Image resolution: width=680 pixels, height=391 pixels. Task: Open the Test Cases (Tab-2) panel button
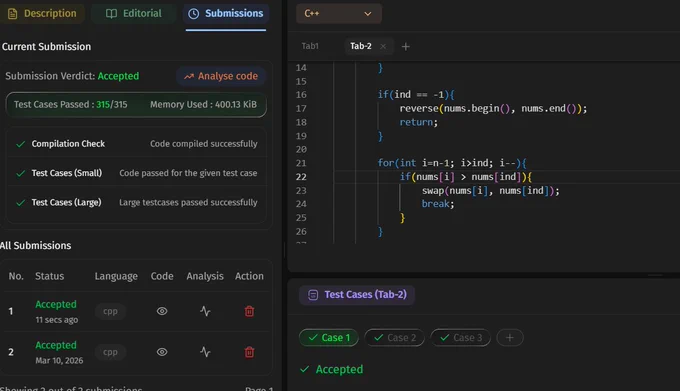(x=357, y=295)
